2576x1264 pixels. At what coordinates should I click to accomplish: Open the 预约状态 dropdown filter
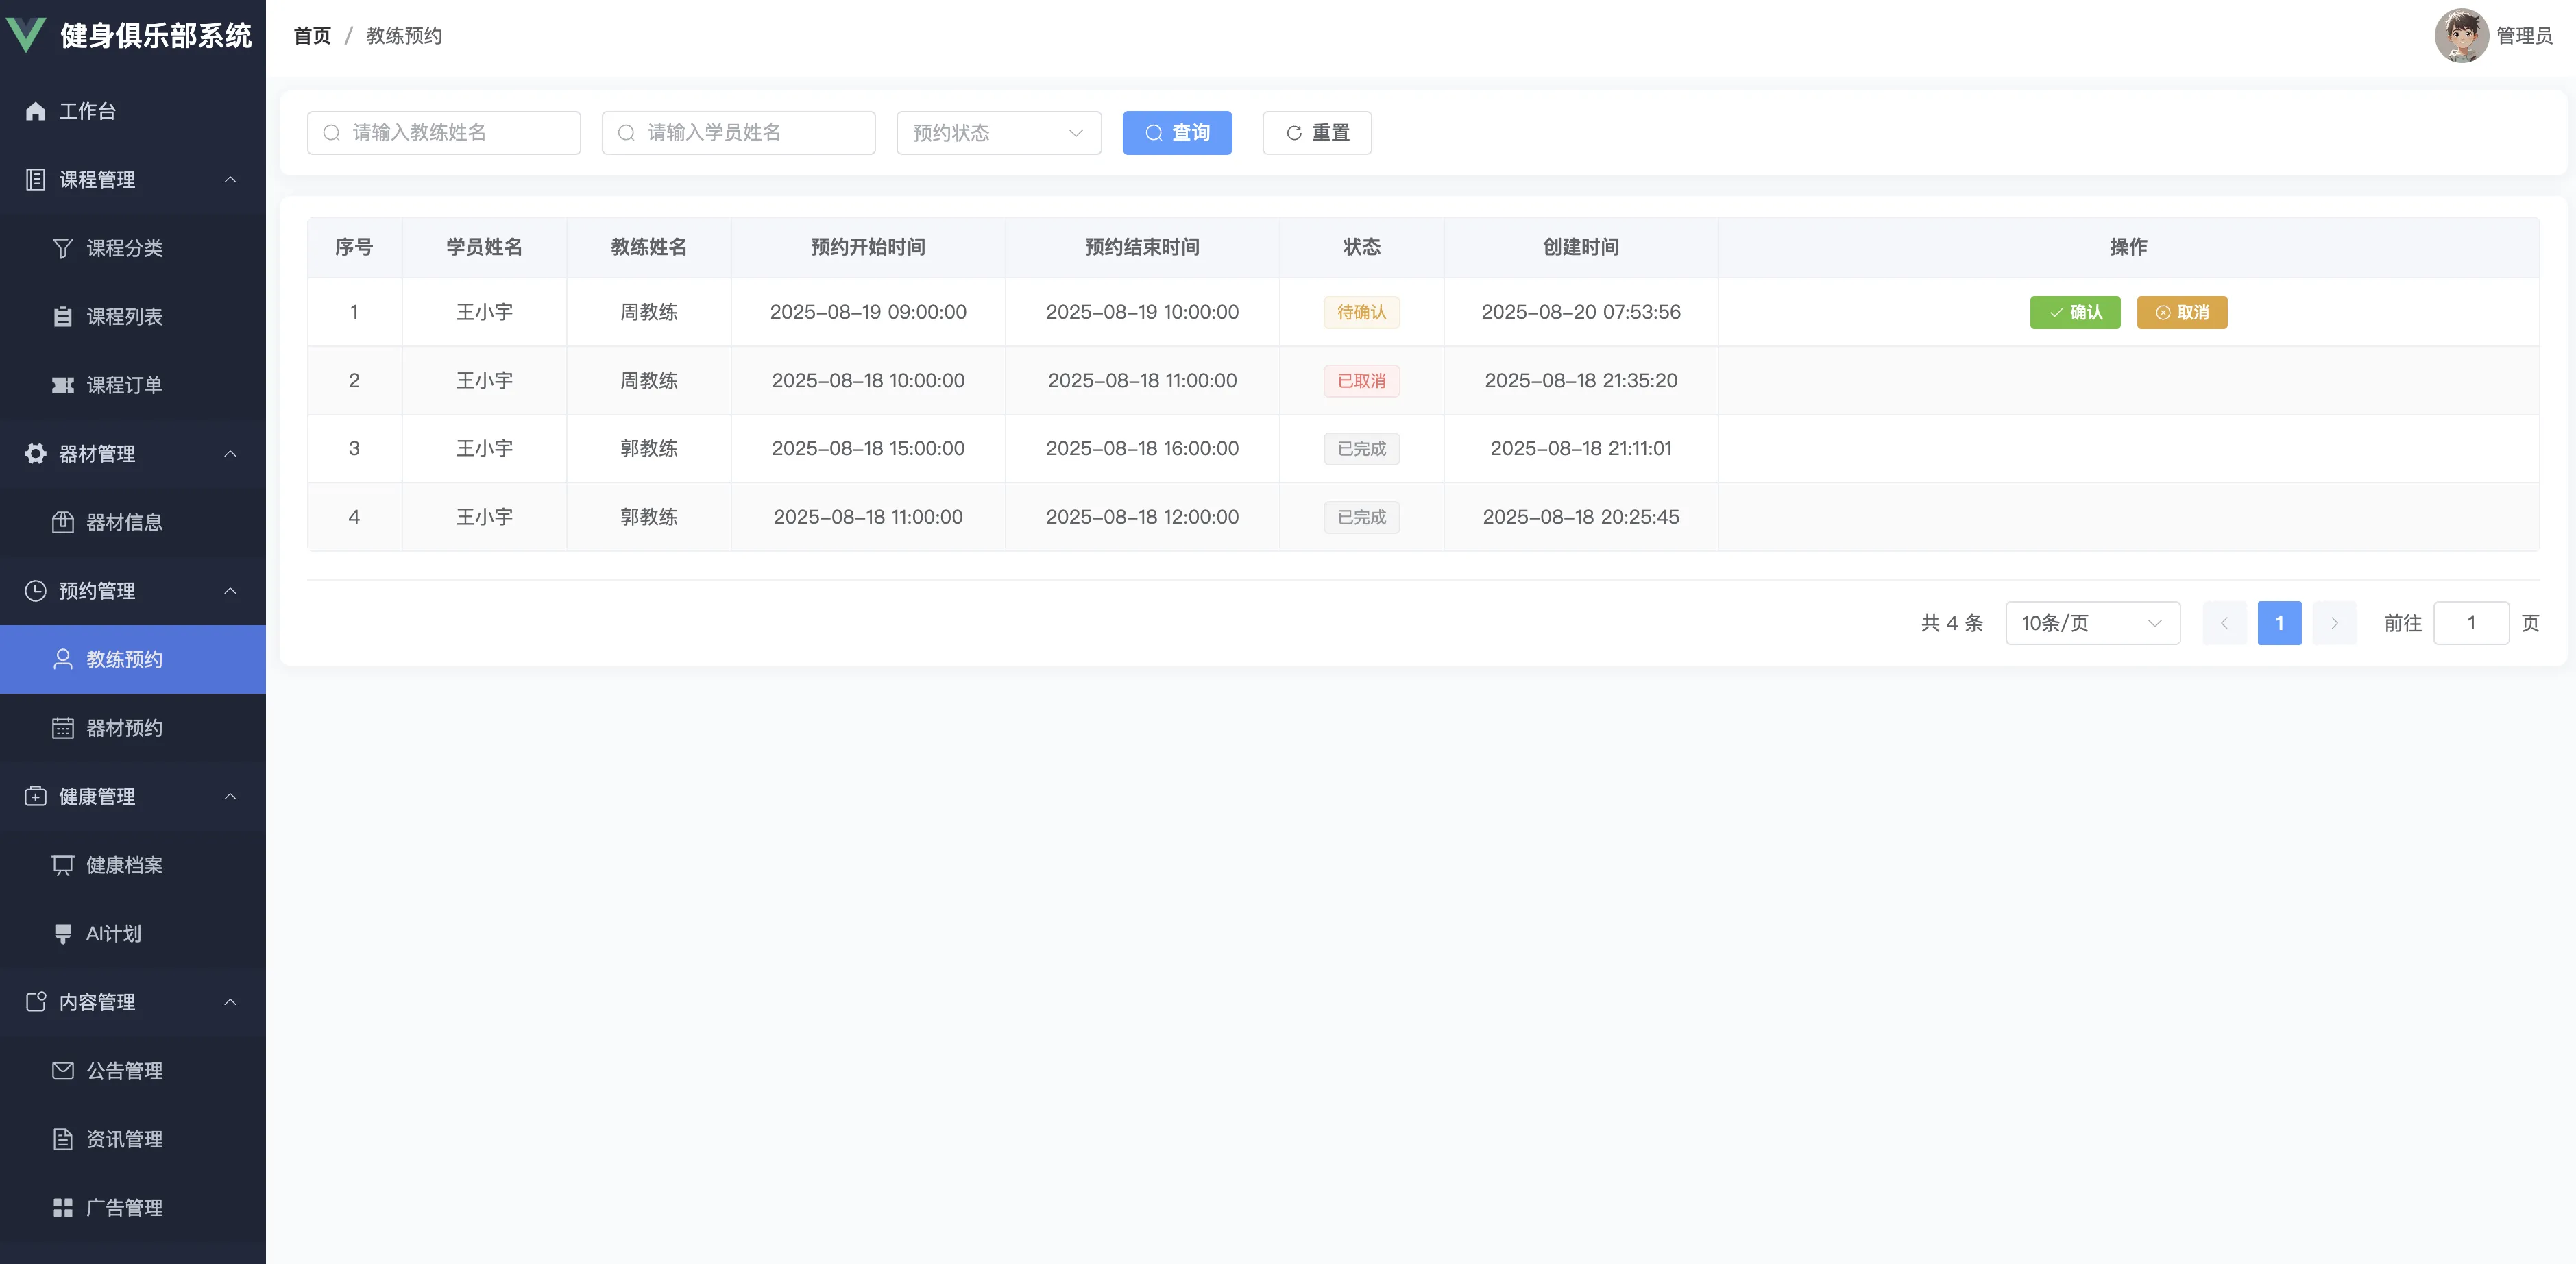tap(998, 133)
